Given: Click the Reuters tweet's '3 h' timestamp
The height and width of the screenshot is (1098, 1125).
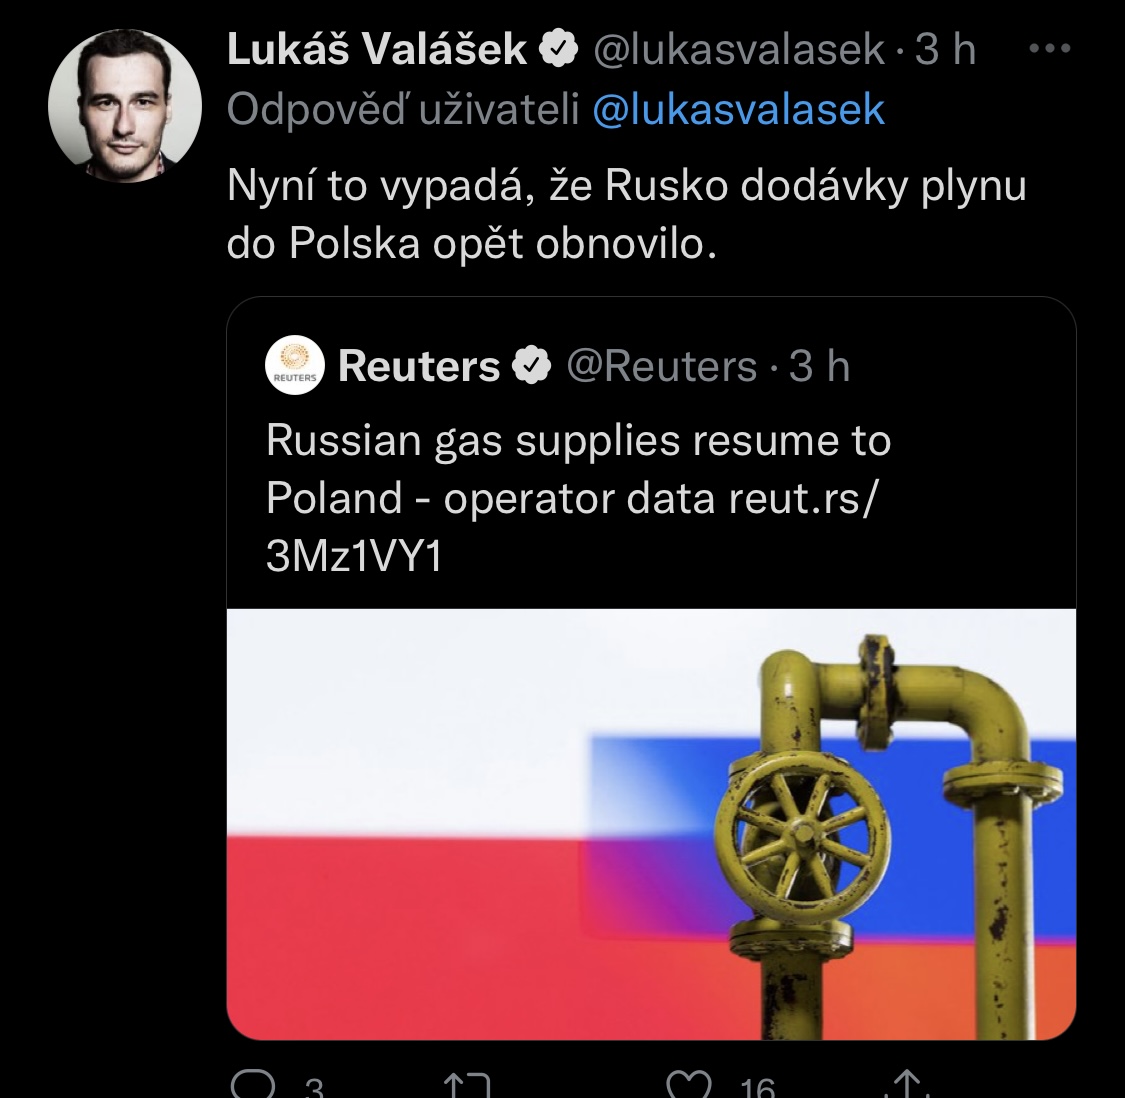Looking at the screenshot, I should (819, 367).
